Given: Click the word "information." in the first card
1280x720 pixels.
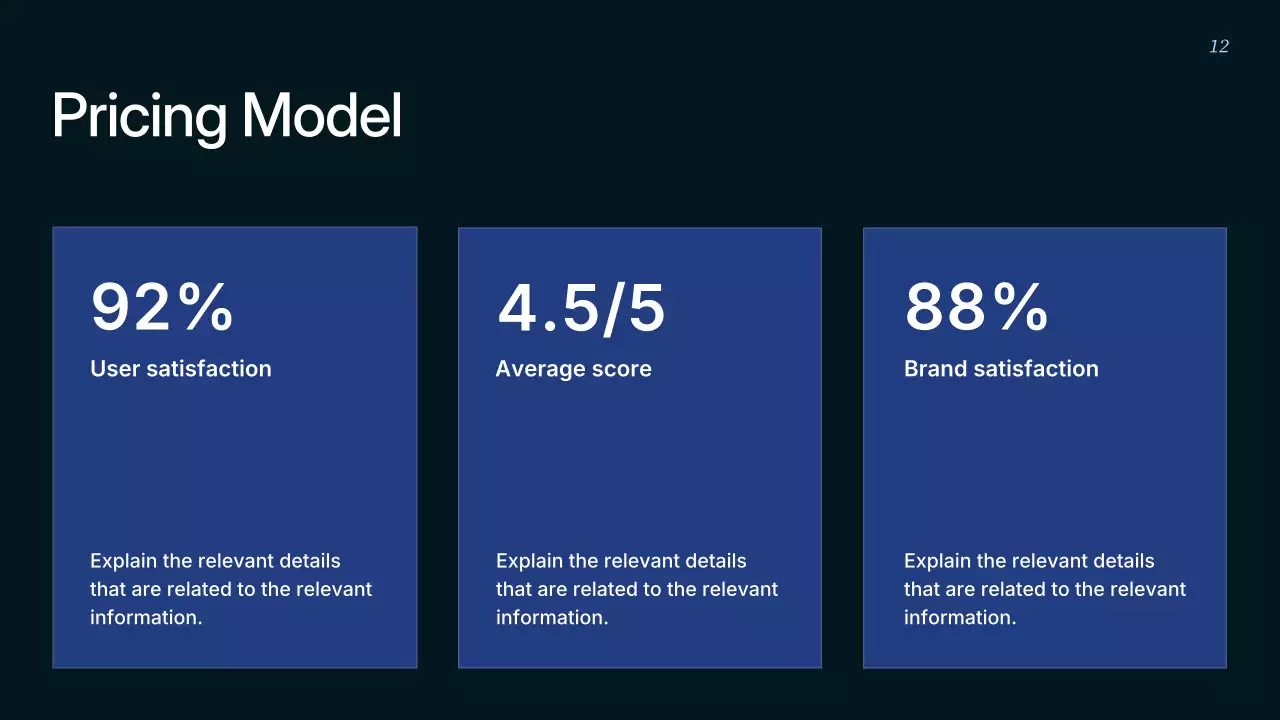Looking at the screenshot, I should coord(146,617).
